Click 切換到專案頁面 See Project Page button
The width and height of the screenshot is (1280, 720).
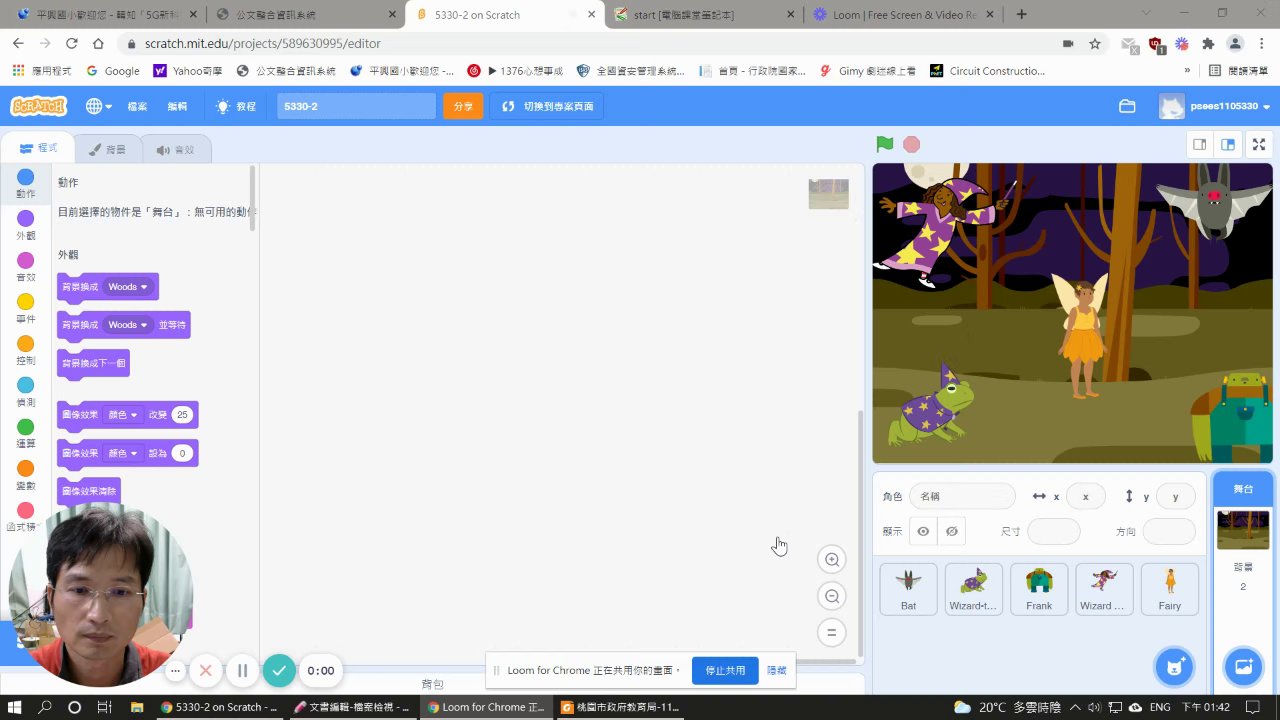[x=547, y=106]
